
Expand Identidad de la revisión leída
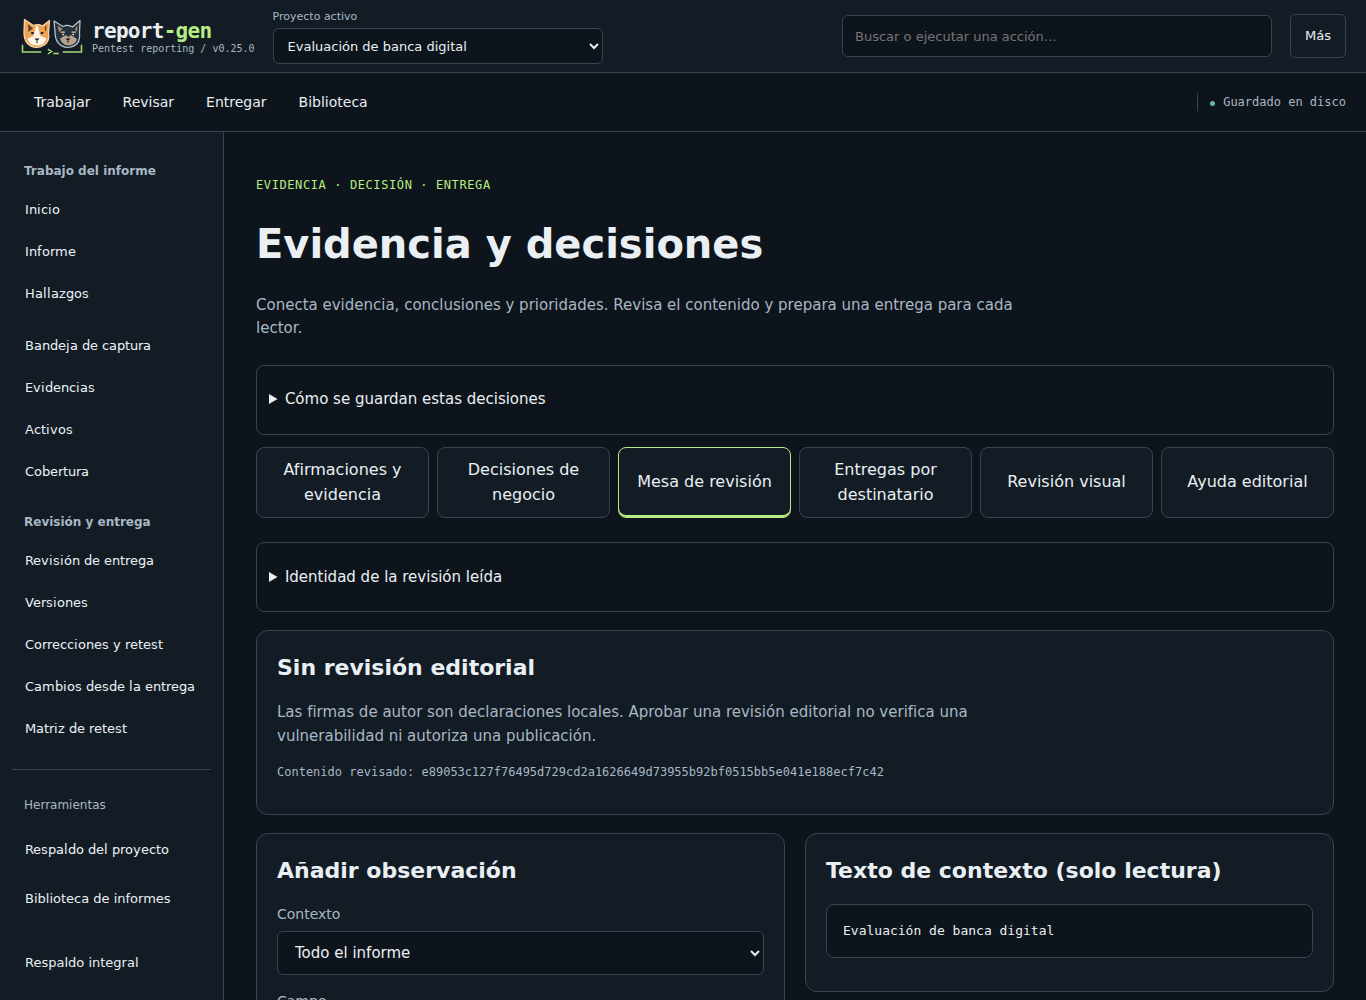point(795,577)
